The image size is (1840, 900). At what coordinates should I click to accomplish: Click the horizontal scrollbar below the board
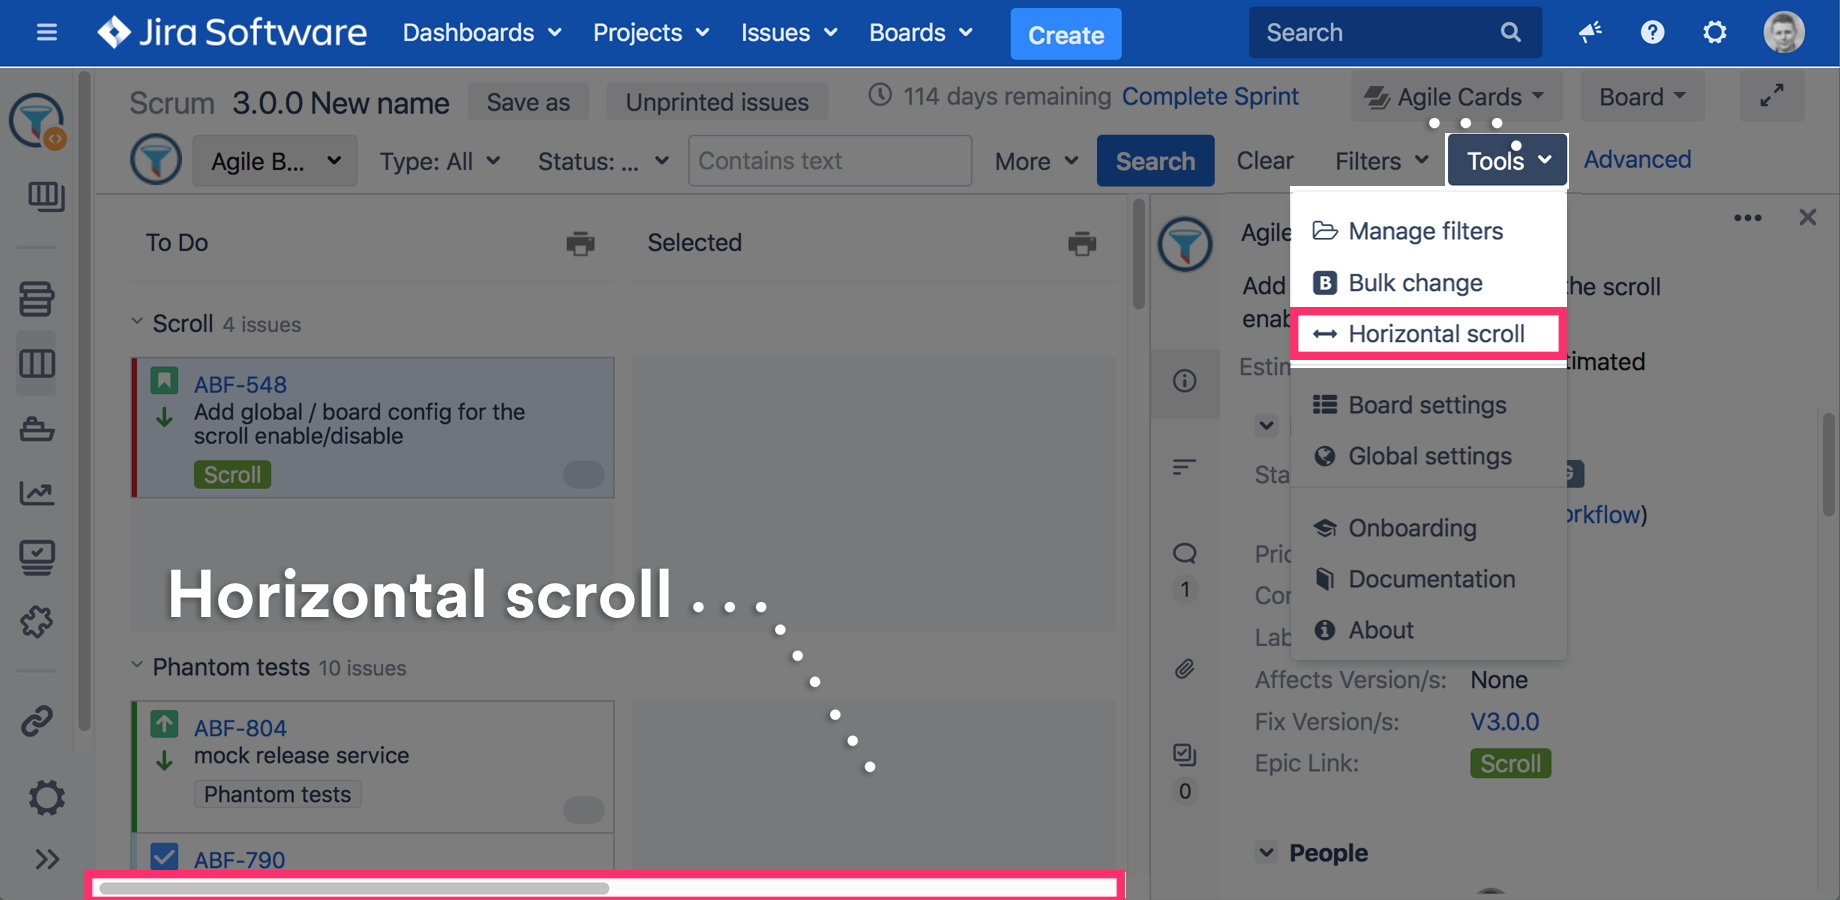355,888
